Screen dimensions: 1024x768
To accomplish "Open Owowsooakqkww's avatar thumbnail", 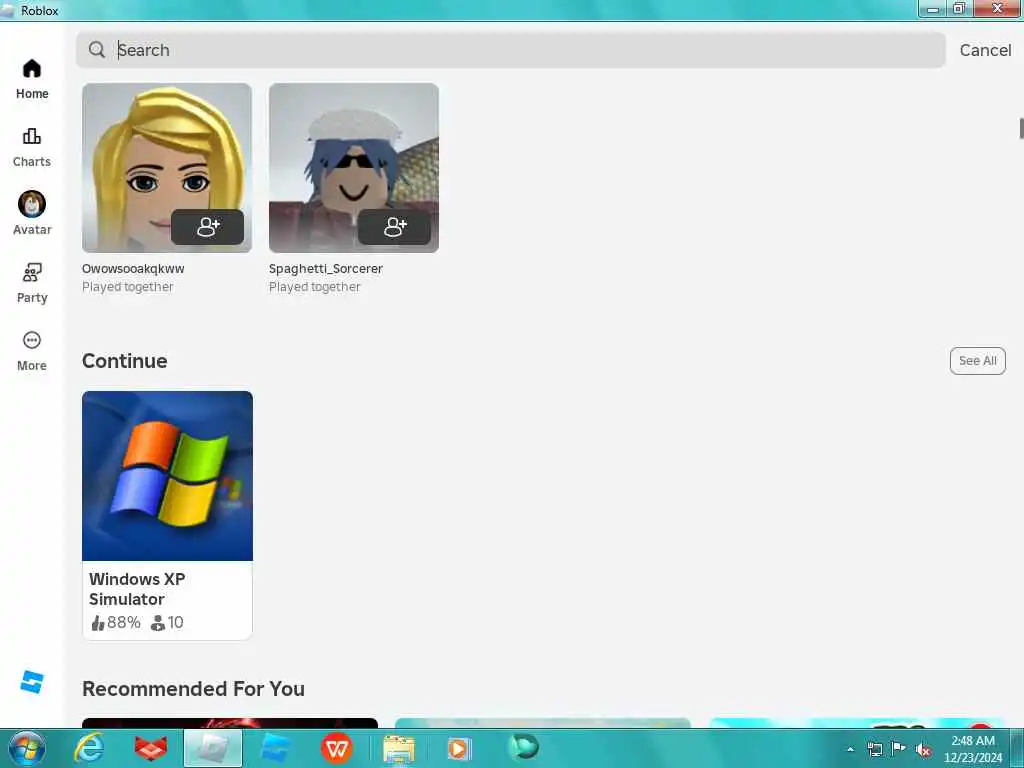I will point(167,168).
